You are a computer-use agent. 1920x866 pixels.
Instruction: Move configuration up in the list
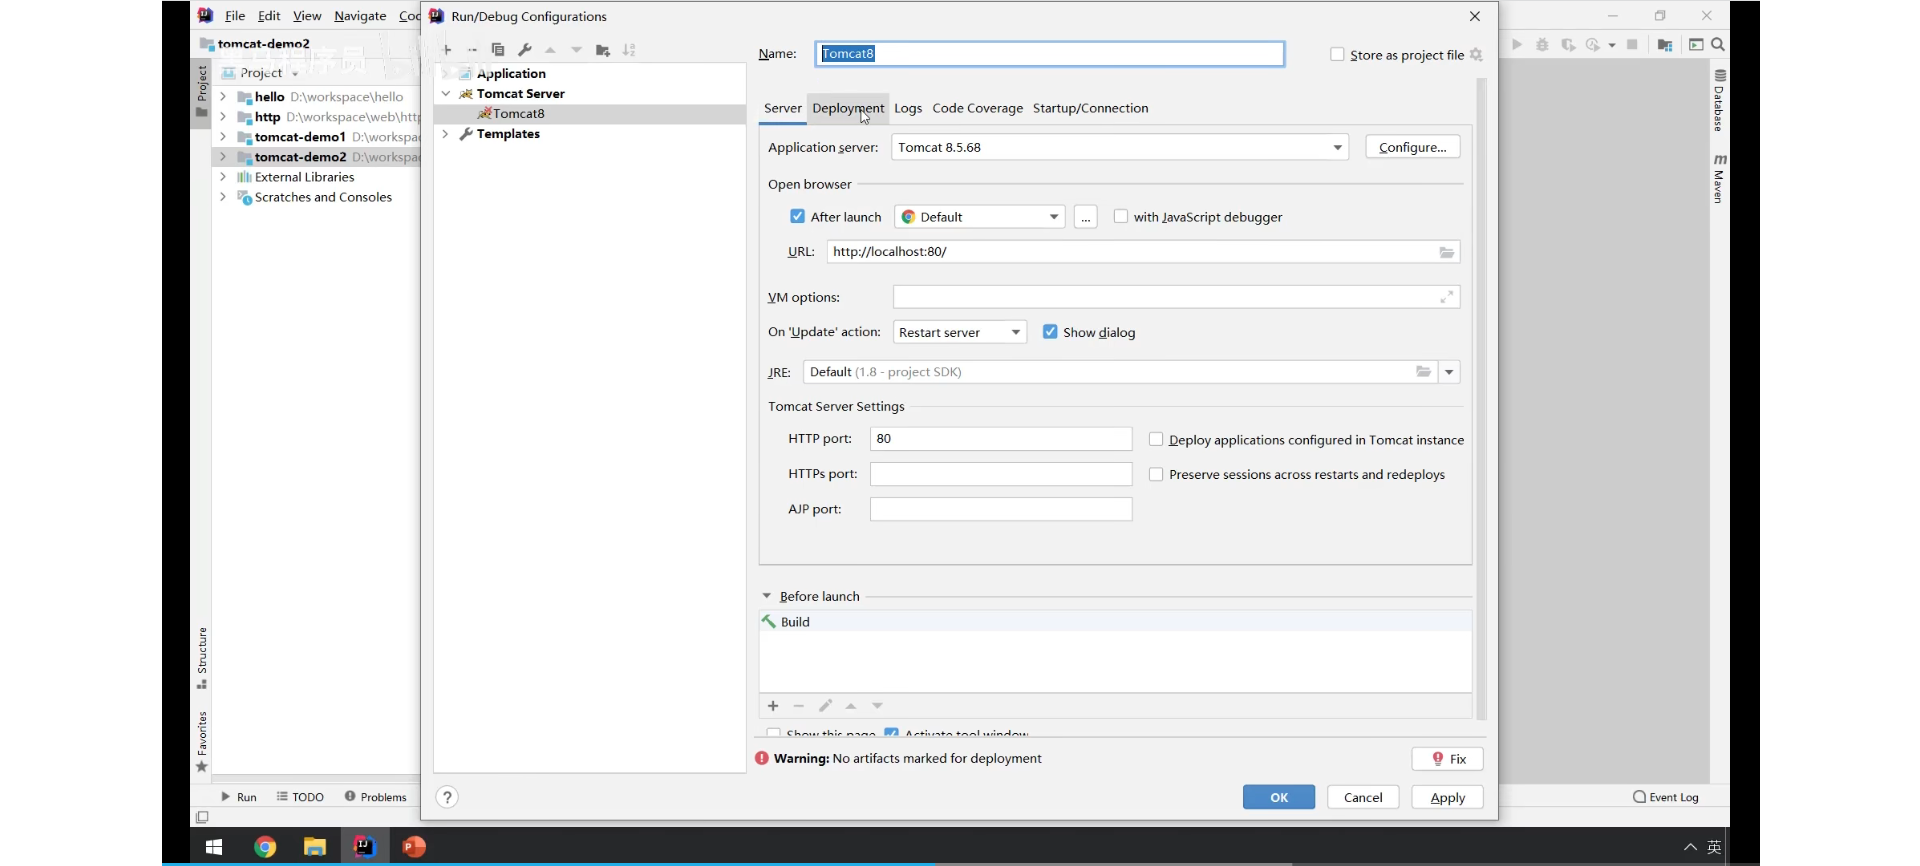[x=550, y=50]
